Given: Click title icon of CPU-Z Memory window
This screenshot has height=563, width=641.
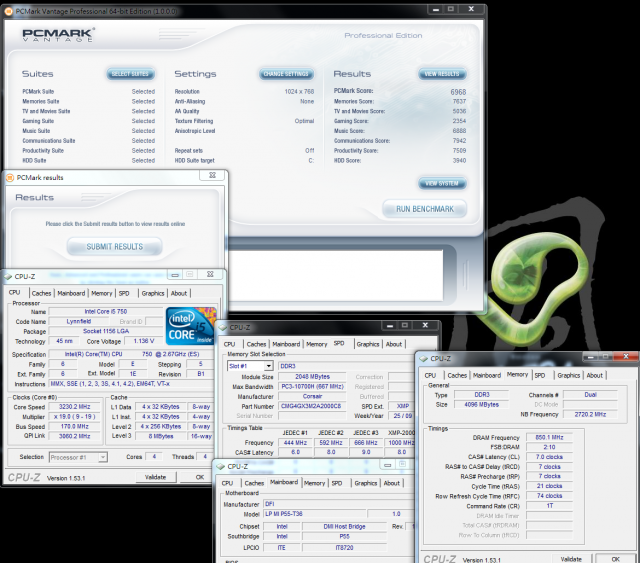Looking at the screenshot, I should click(x=424, y=359).
